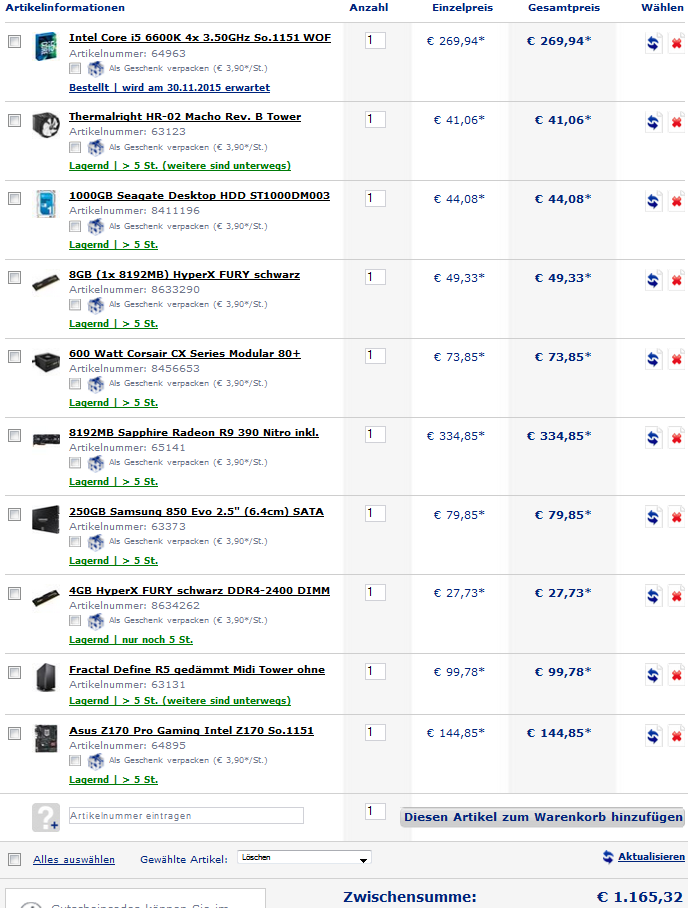Delete the Fractal Define R5 case item
The height and width of the screenshot is (908, 688).
[x=677, y=675]
